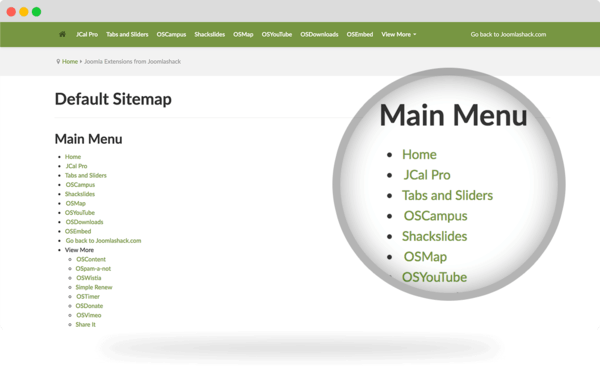Image resolution: width=600 pixels, height=367 pixels.
Task: Select OSDownloads in the top navigation
Action: pos(319,34)
